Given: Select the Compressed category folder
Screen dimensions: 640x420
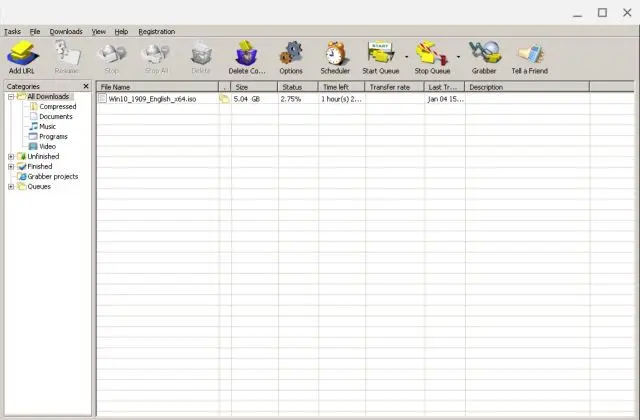Looking at the screenshot, I should point(57,106).
